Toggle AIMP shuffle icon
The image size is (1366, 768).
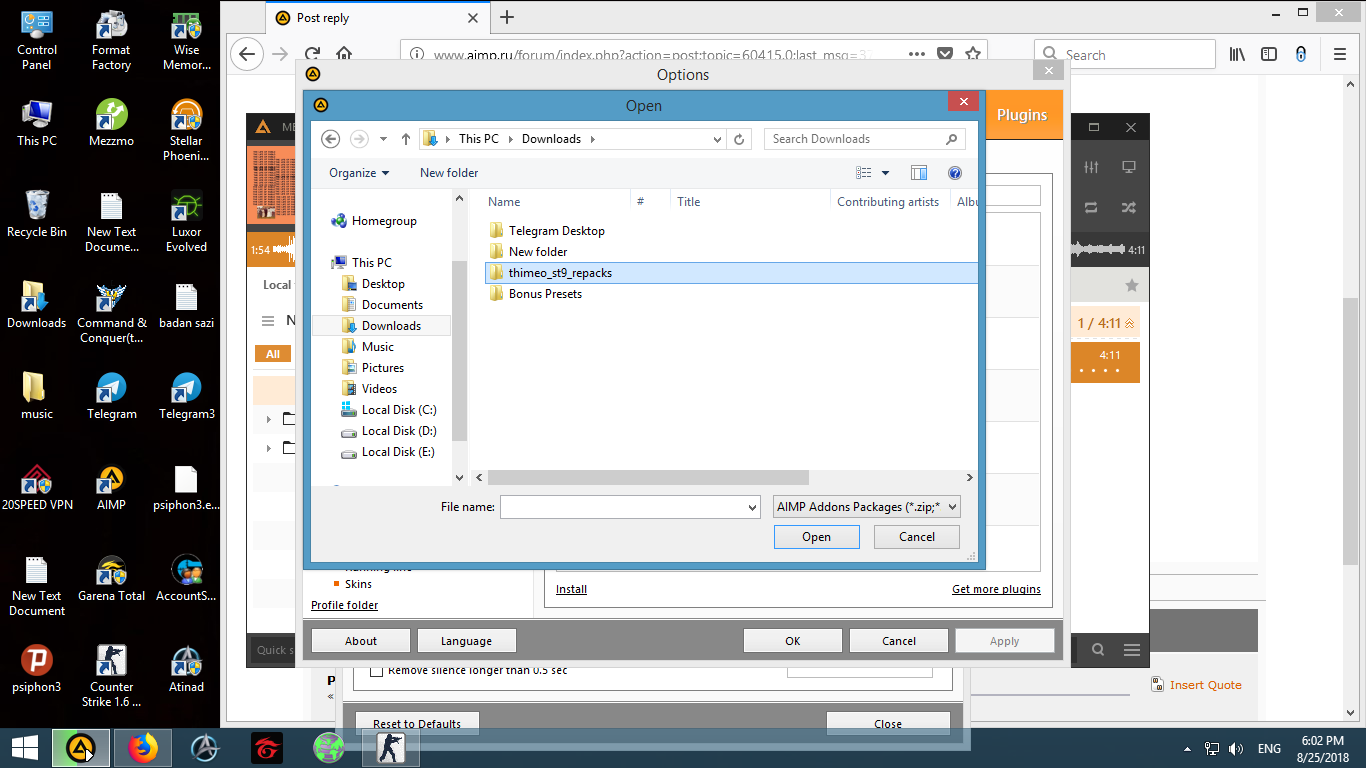click(1129, 207)
